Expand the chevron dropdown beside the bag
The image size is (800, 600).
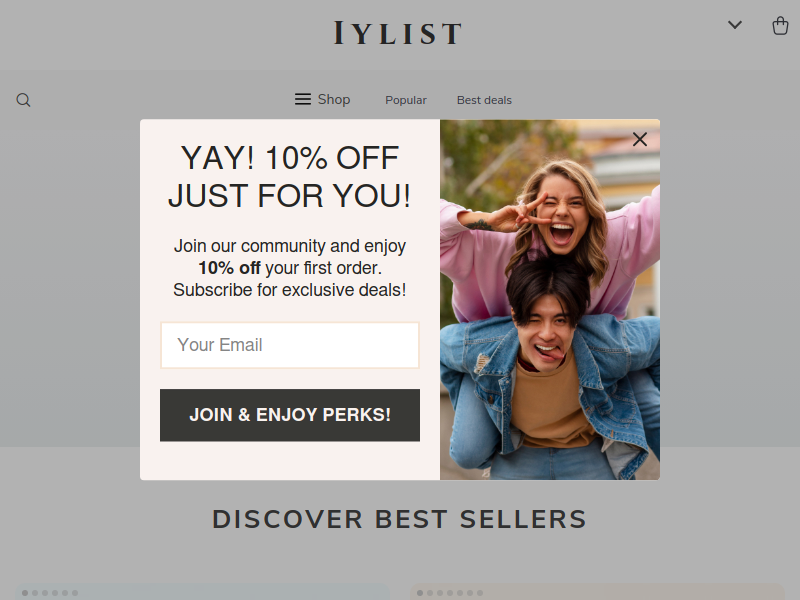(x=735, y=24)
